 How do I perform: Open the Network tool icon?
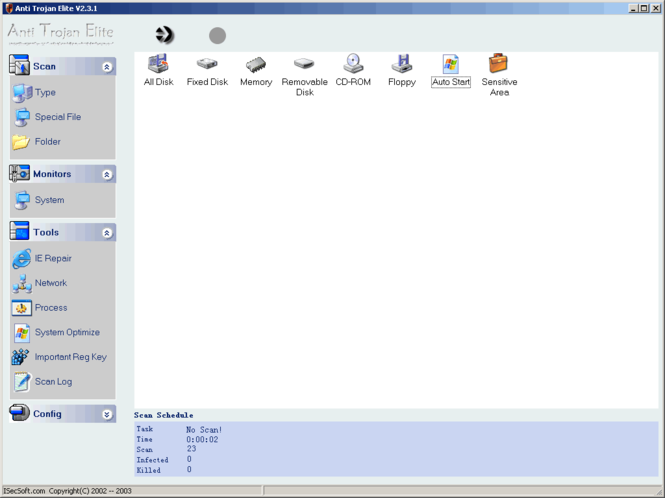click(x=22, y=284)
